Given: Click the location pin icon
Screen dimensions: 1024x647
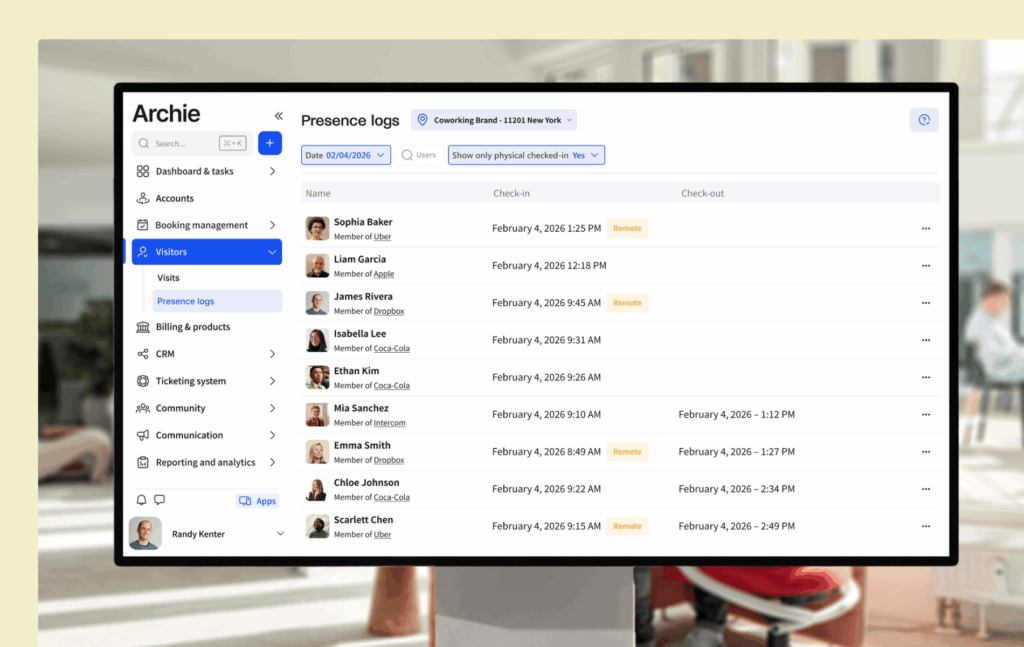Looking at the screenshot, I should tap(422, 120).
